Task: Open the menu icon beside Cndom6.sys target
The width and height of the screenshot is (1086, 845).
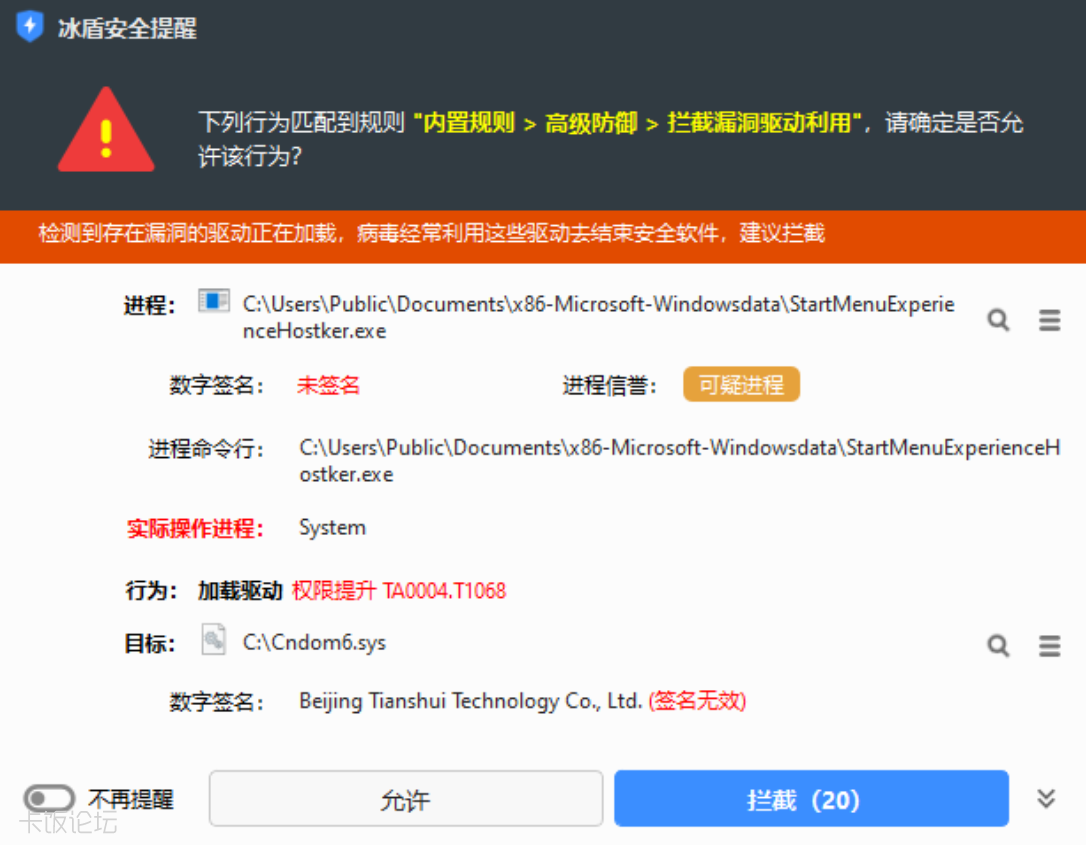Action: tap(1049, 646)
